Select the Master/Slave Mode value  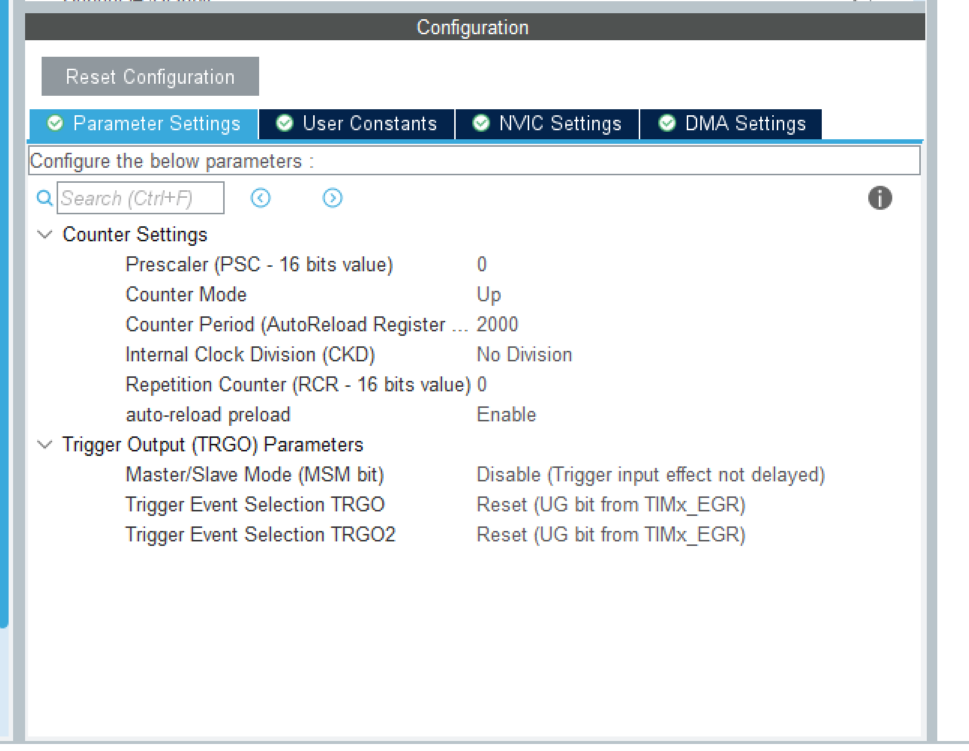(x=650, y=475)
